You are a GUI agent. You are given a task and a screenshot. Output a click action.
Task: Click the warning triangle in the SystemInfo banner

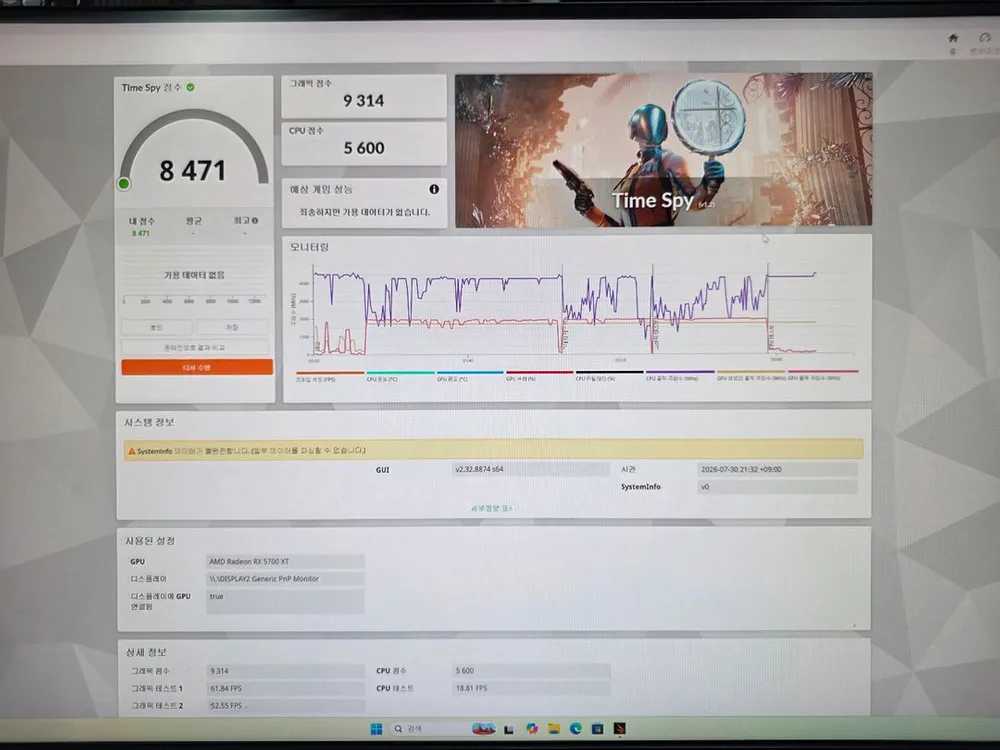pos(132,451)
